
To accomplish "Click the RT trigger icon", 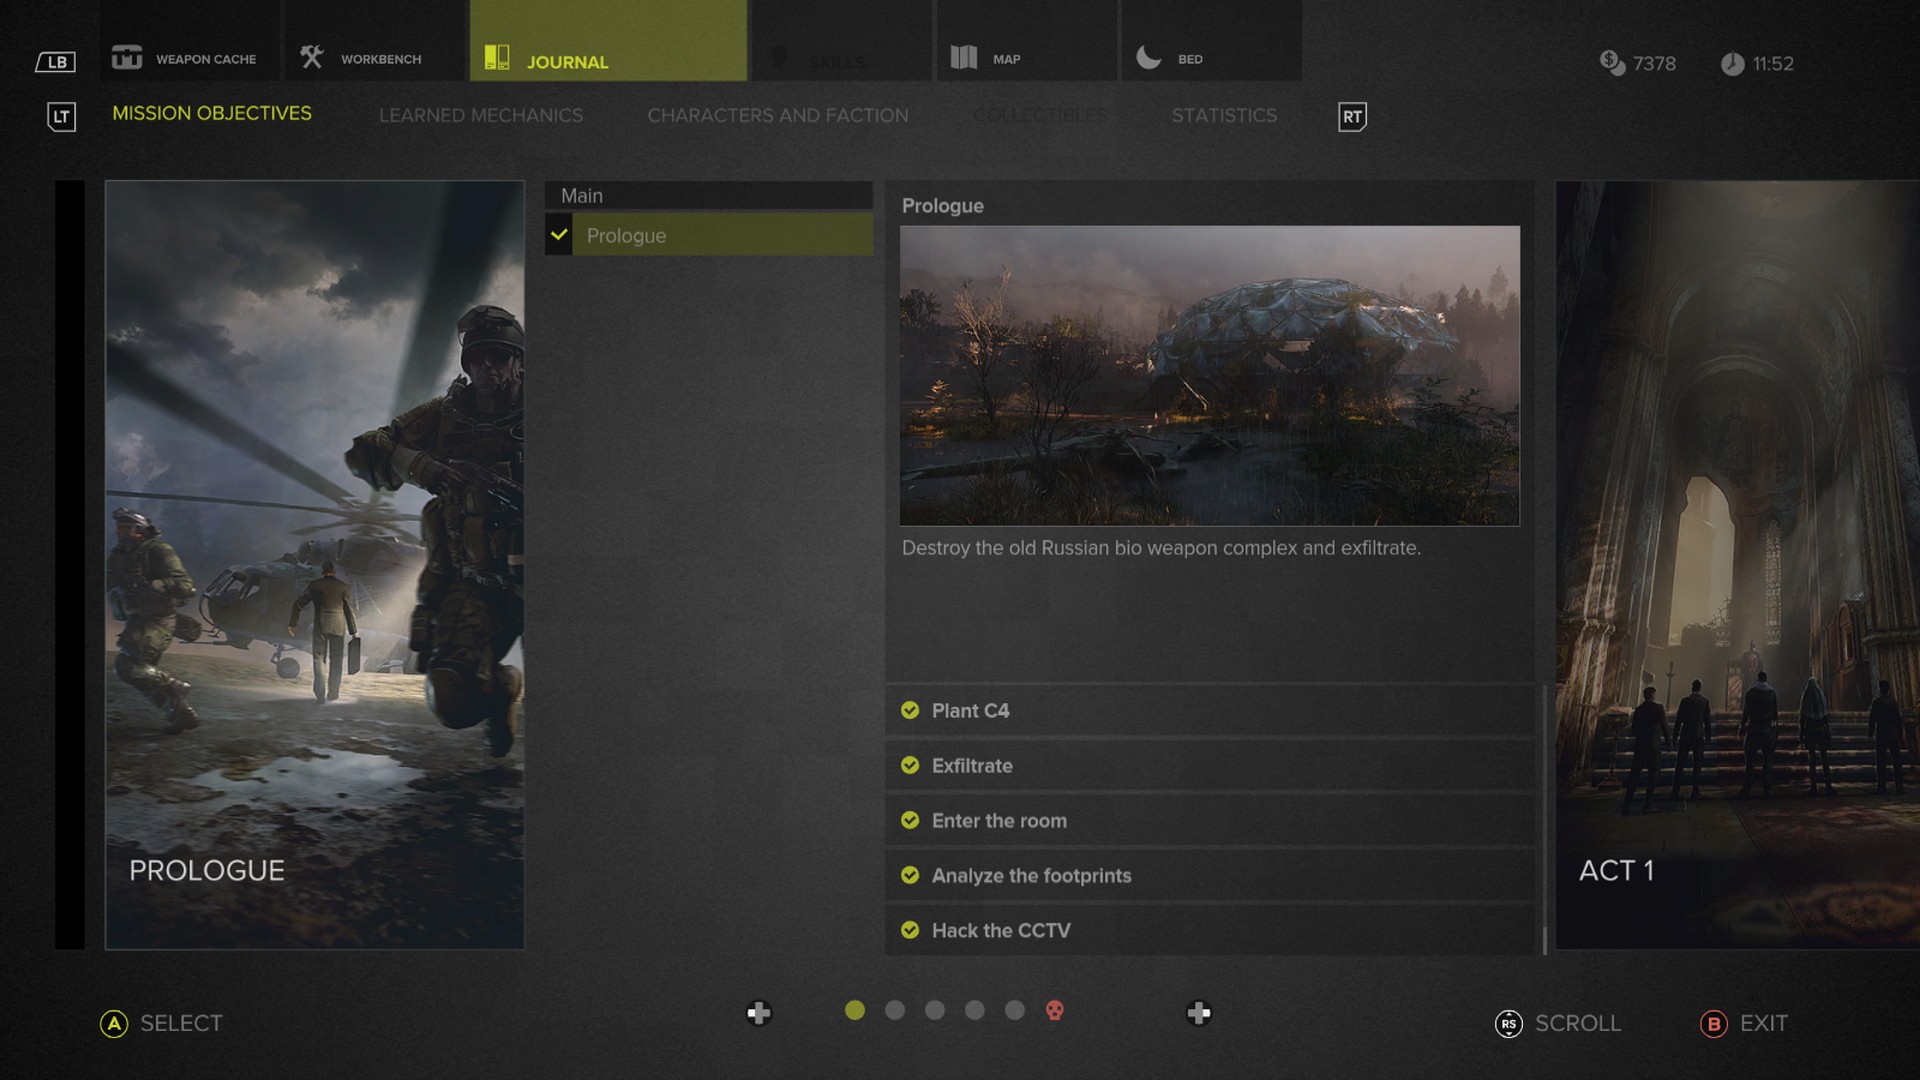I will pos(1352,117).
